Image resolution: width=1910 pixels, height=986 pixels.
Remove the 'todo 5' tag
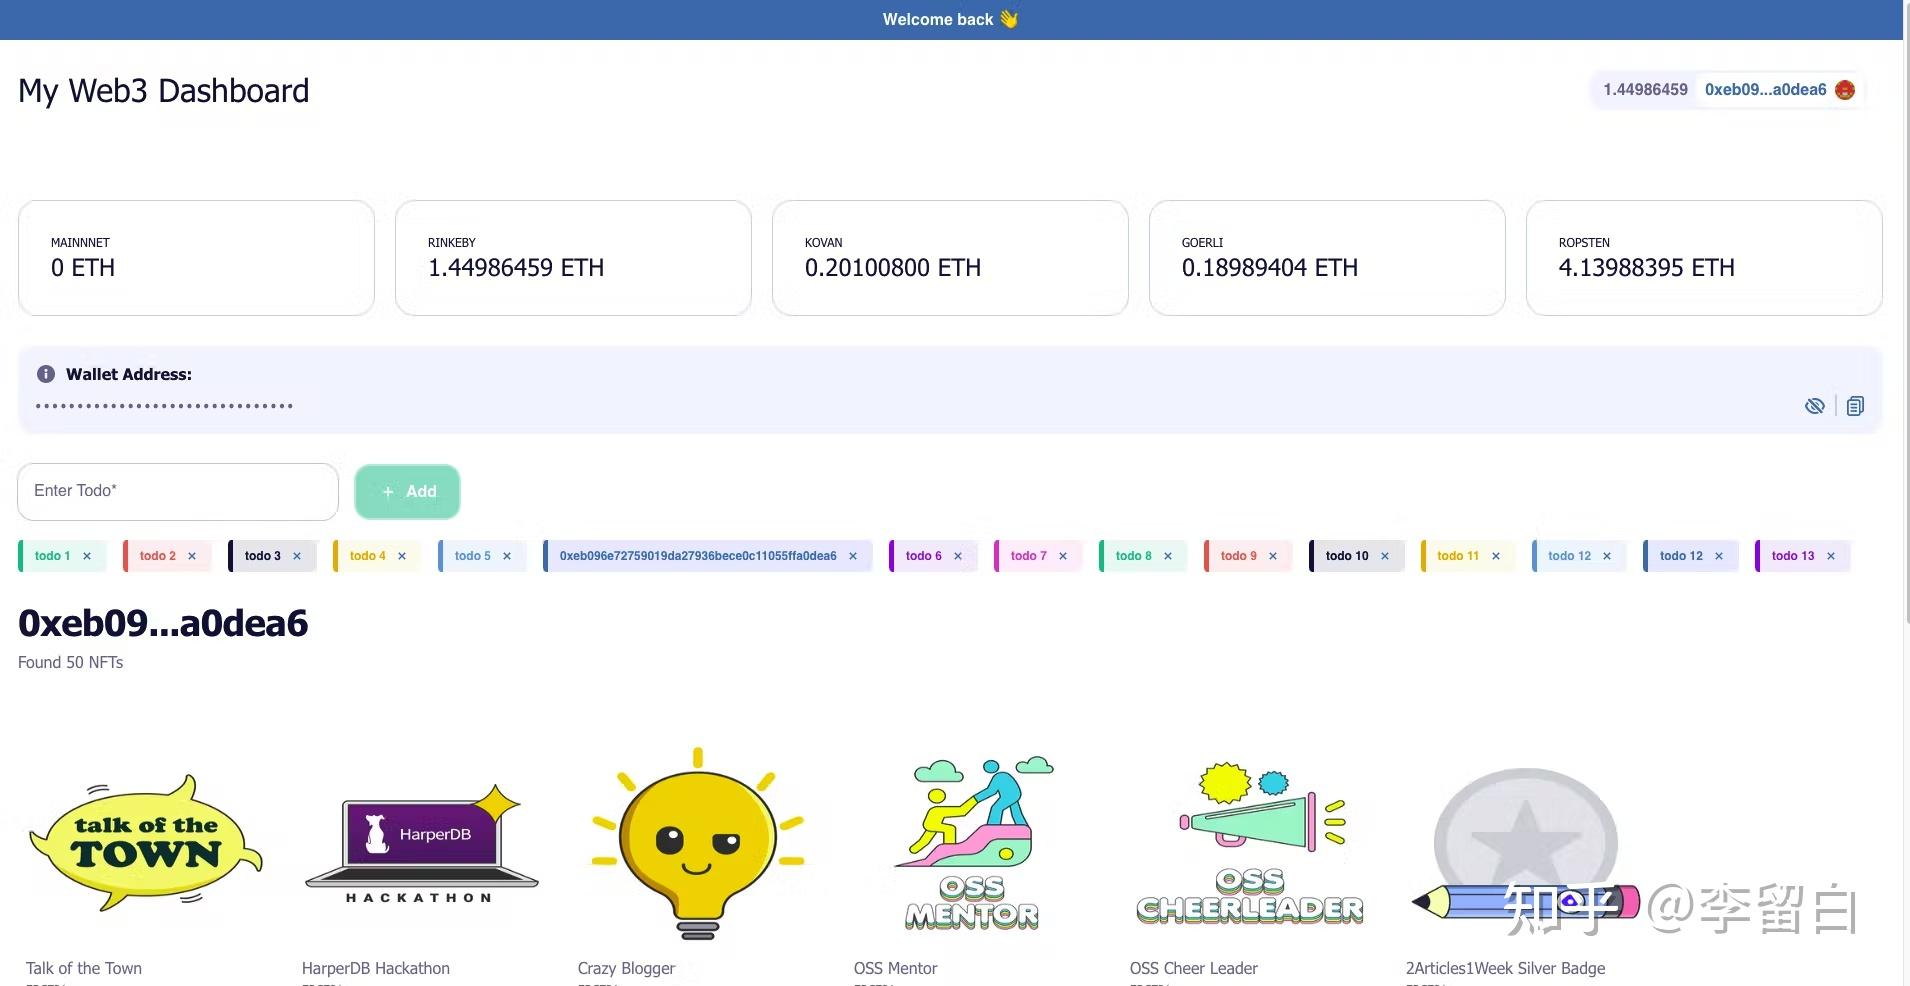point(507,556)
